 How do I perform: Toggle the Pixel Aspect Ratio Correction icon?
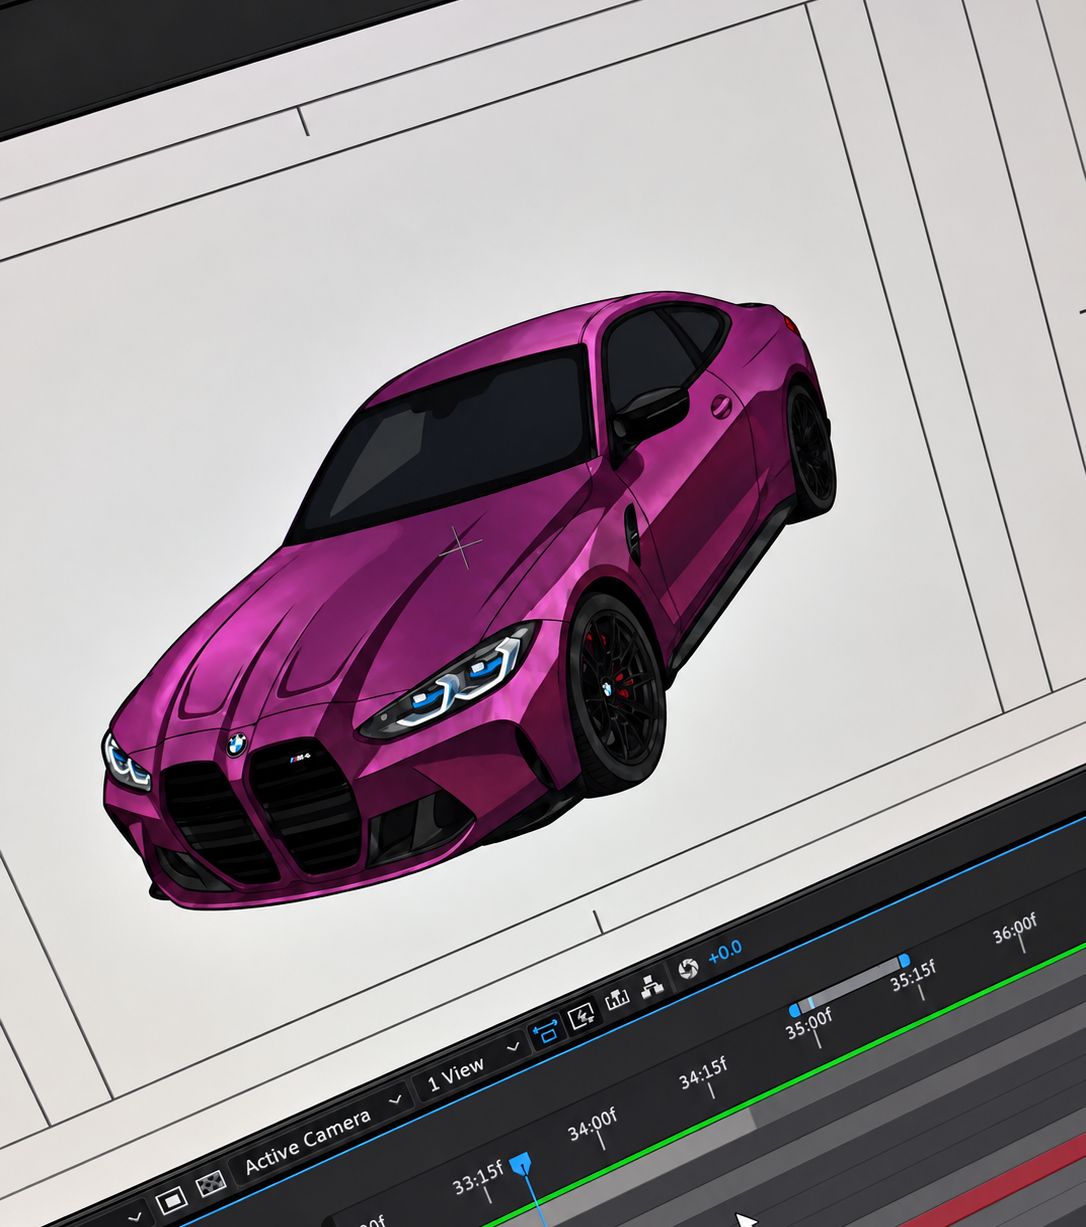pos(546,1031)
